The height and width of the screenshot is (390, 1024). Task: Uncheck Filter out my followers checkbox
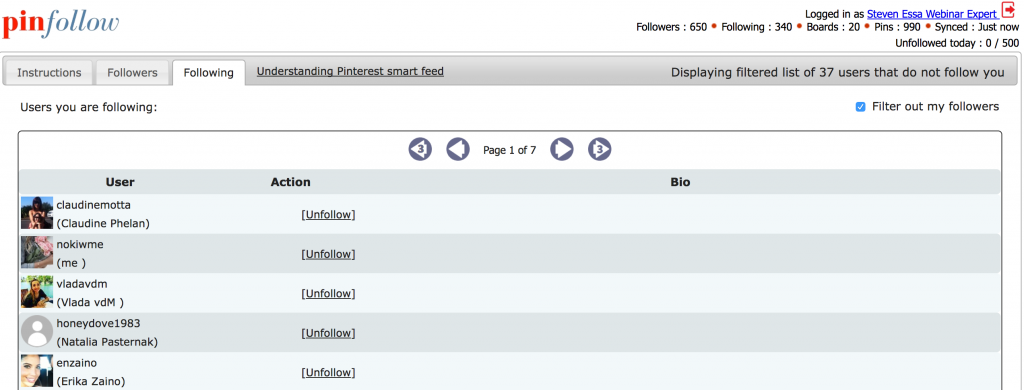tap(860, 106)
